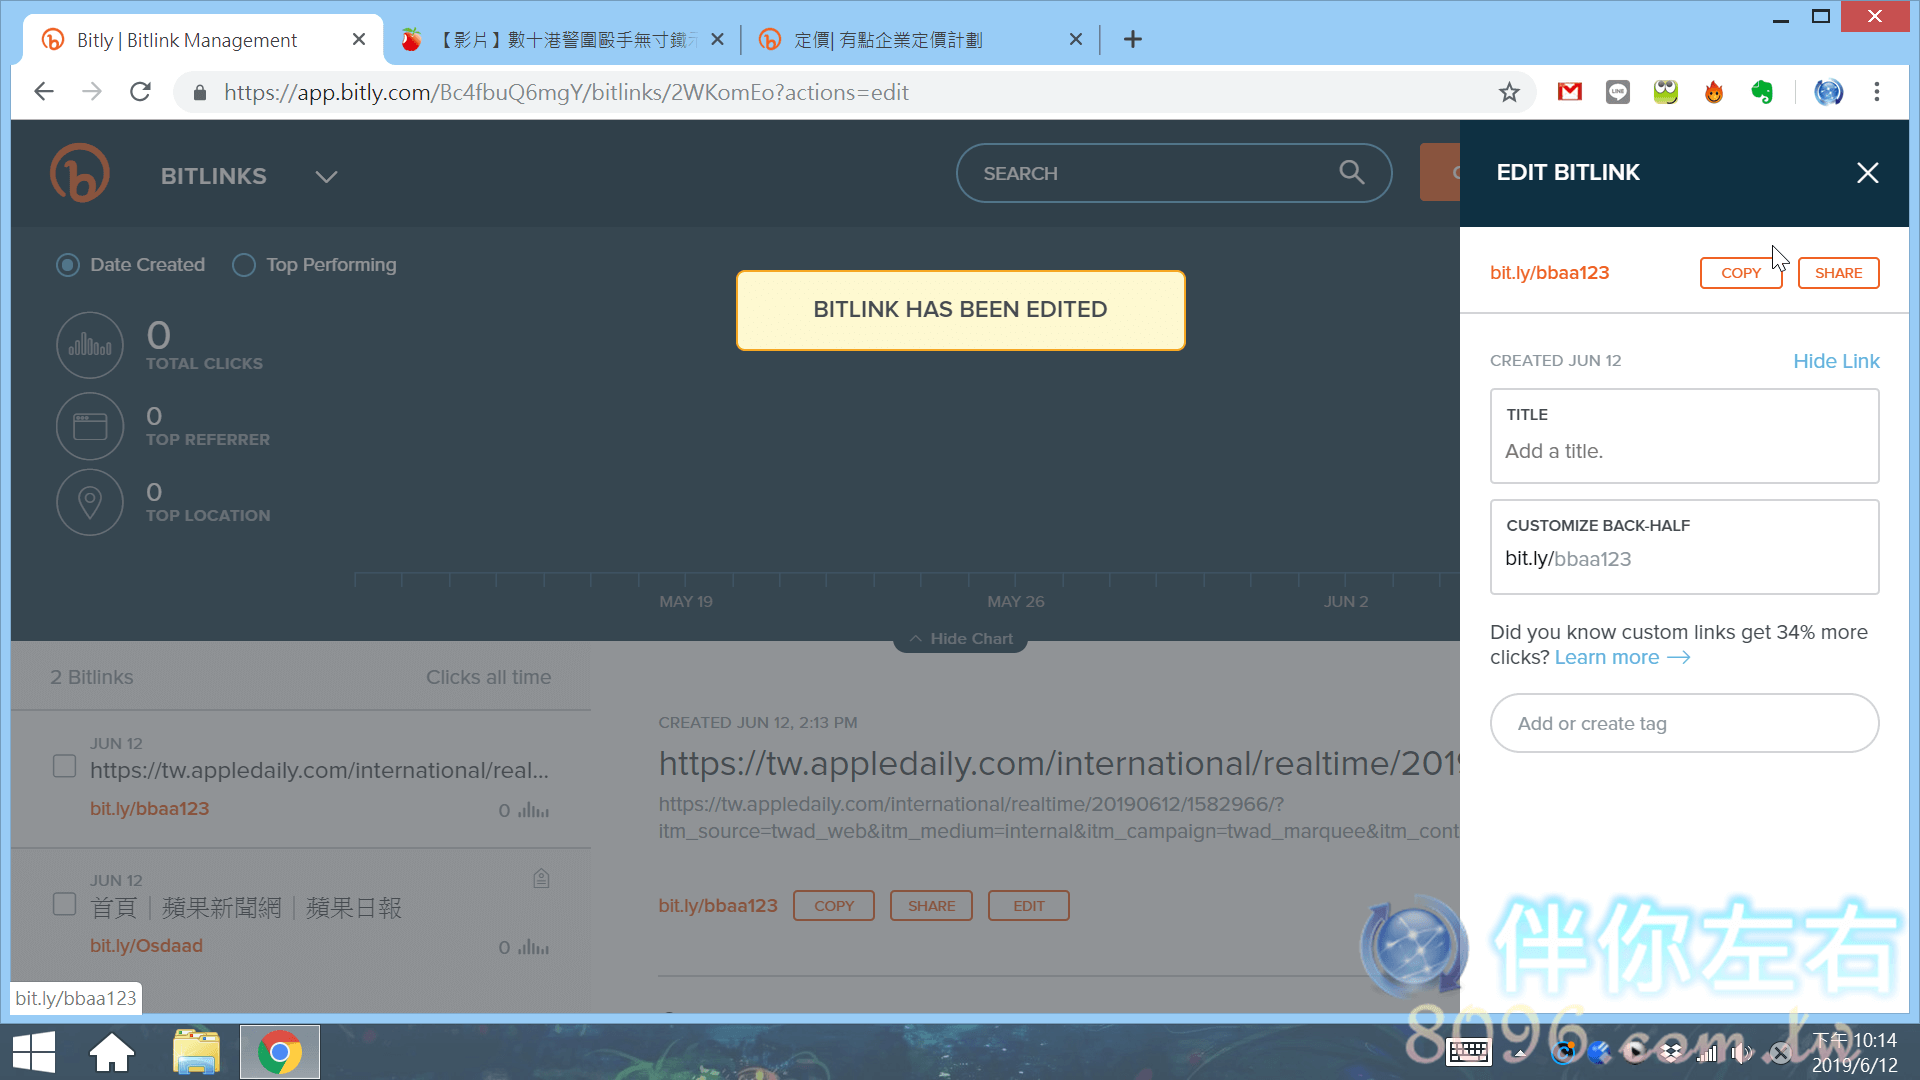This screenshot has height=1080, width=1920.
Task: Click SHARE button in link details
Action: click(x=931, y=906)
